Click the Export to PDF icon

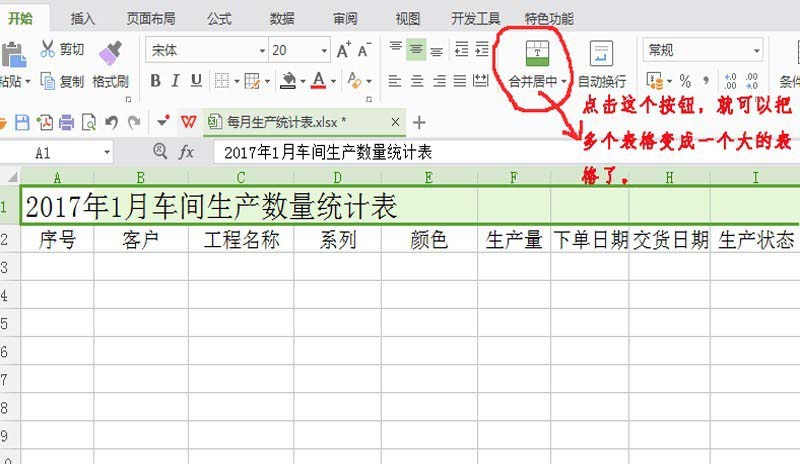(45, 123)
